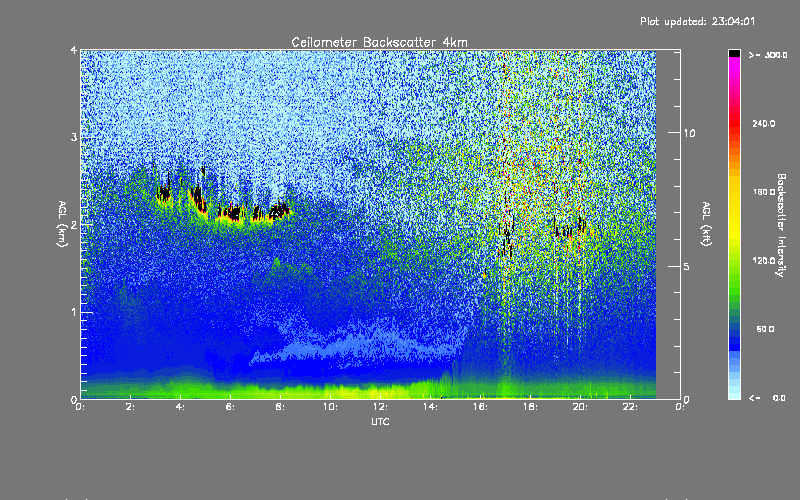This screenshot has width=800, height=500.
Task: Click the "4" tick on the km axis
Action: click(x=73, y=51)
